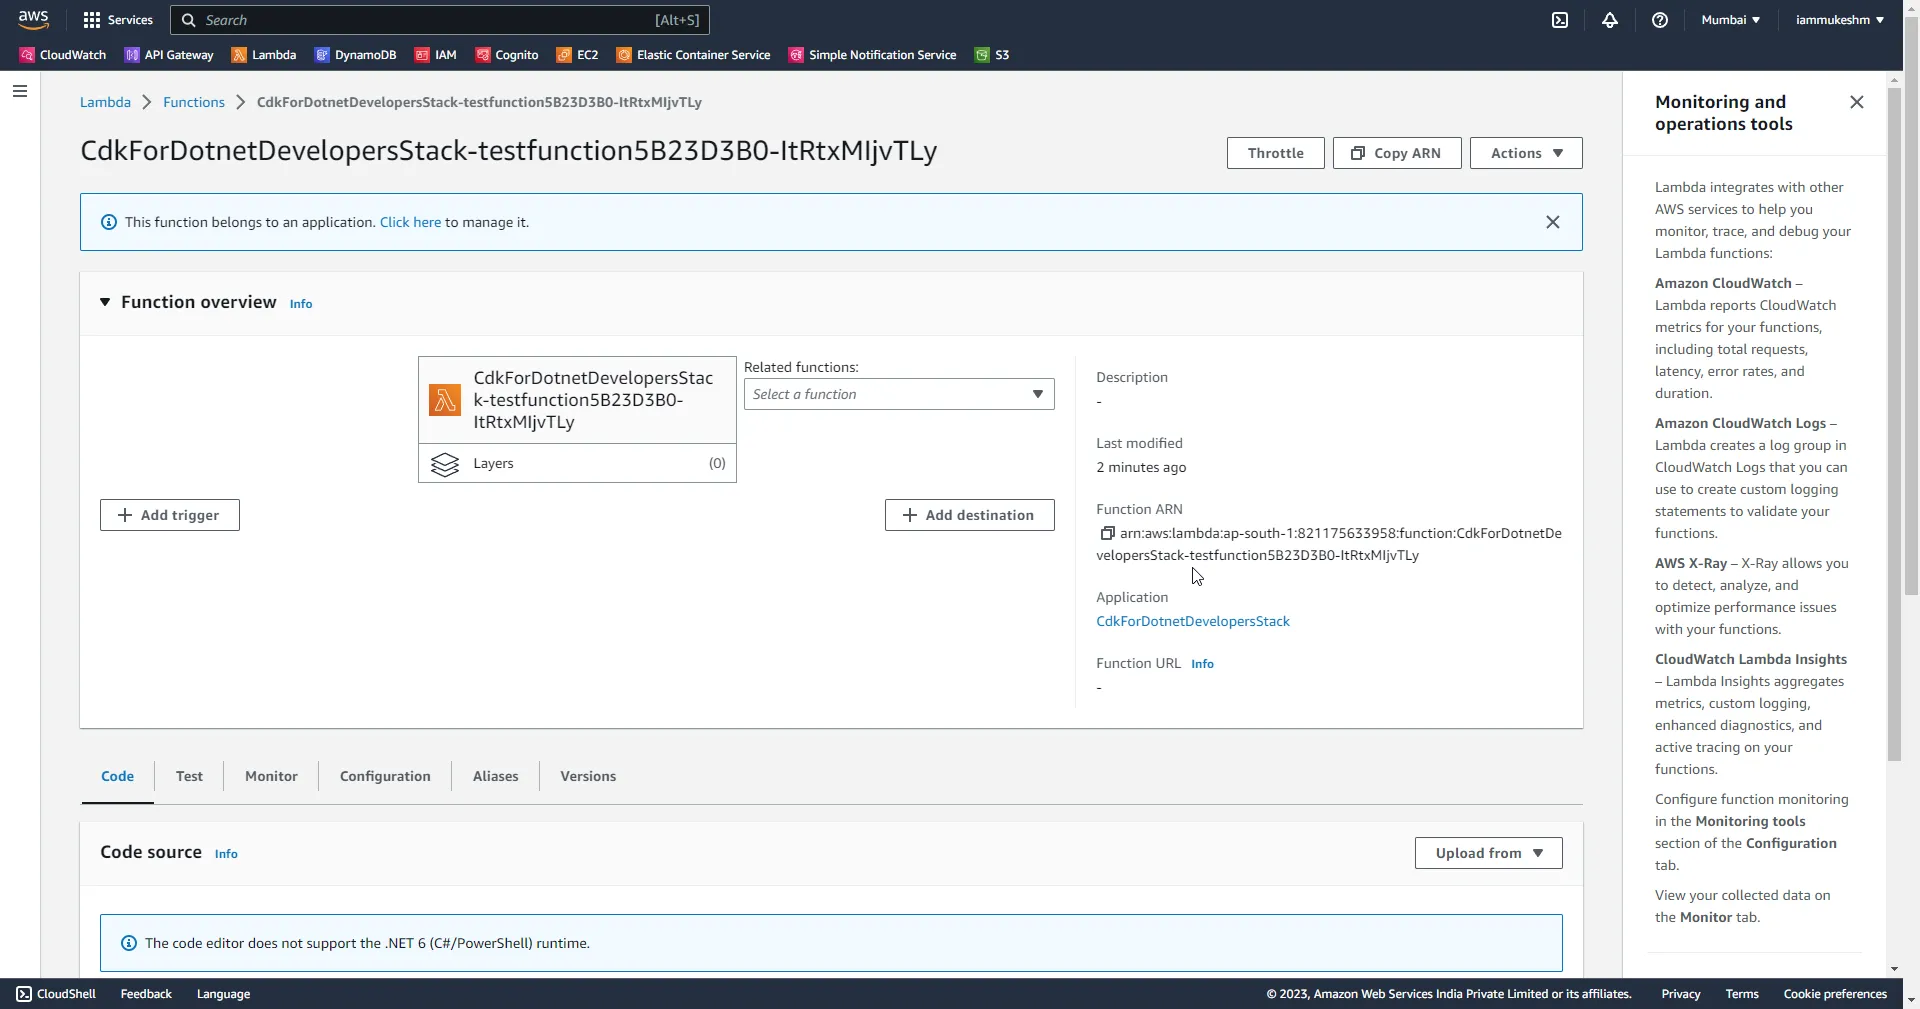Open DynamoDB from the favorites bar
The image size is (1920, 1009).
click(x=364, y=55)
